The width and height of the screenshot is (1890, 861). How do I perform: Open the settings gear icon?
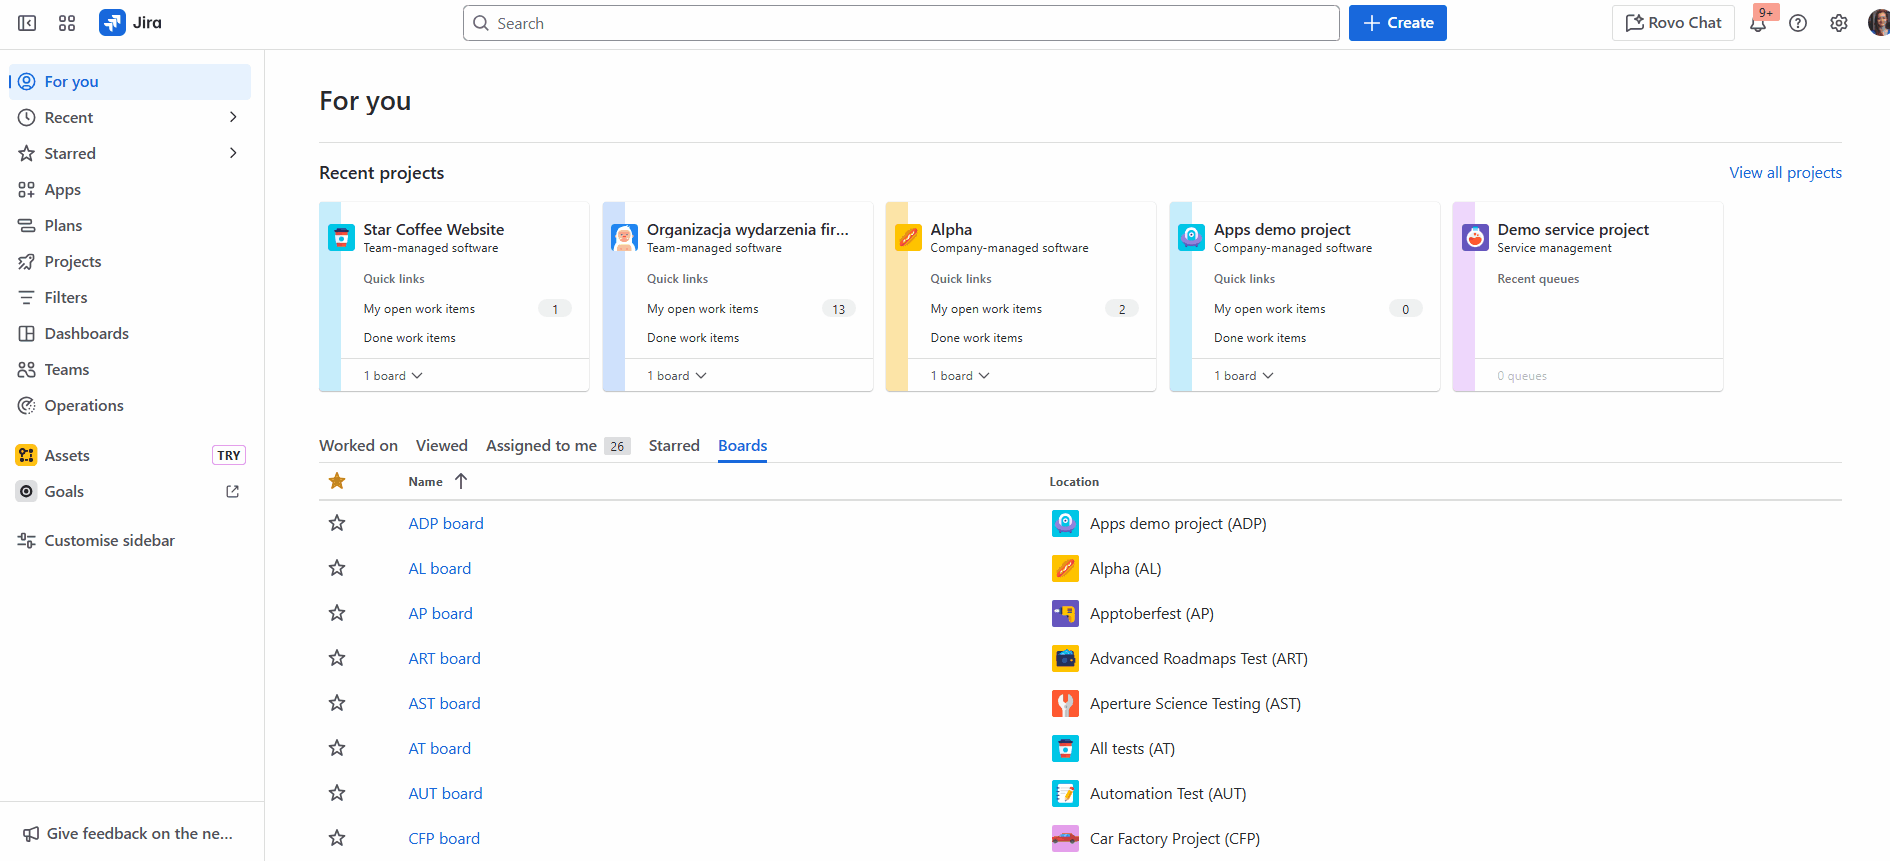click(1839, 23)
